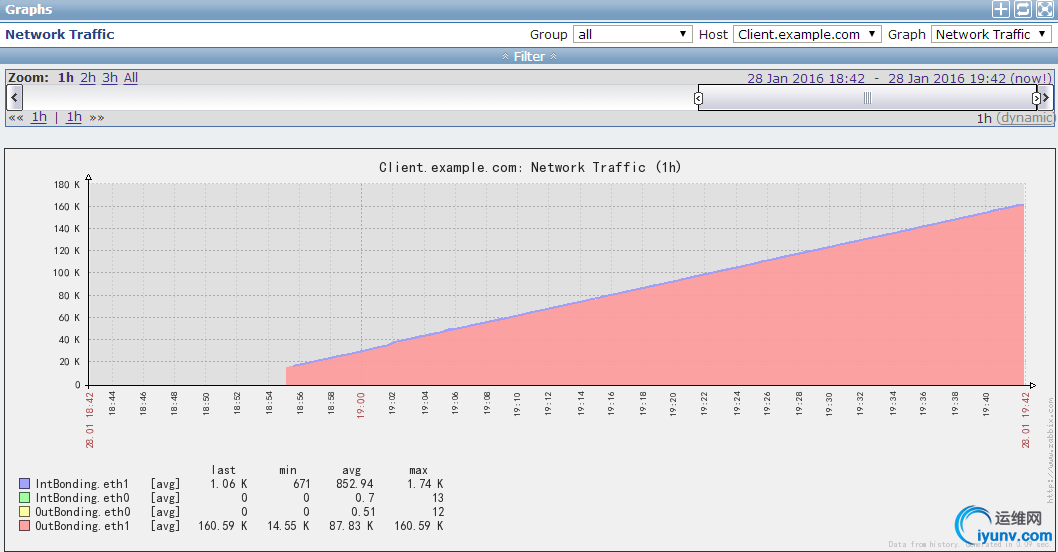Click the OutBonding.eth1 legend label
1058x552 pixels.
click(x=82, y=526)
